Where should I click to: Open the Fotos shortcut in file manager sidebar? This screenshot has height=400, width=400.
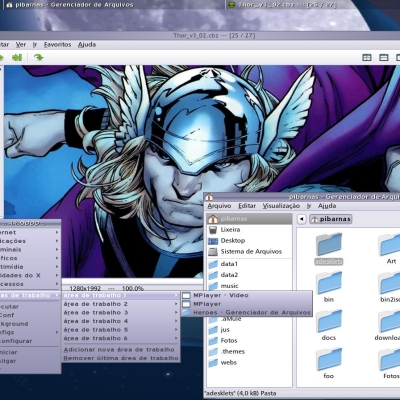click(229, 340)
